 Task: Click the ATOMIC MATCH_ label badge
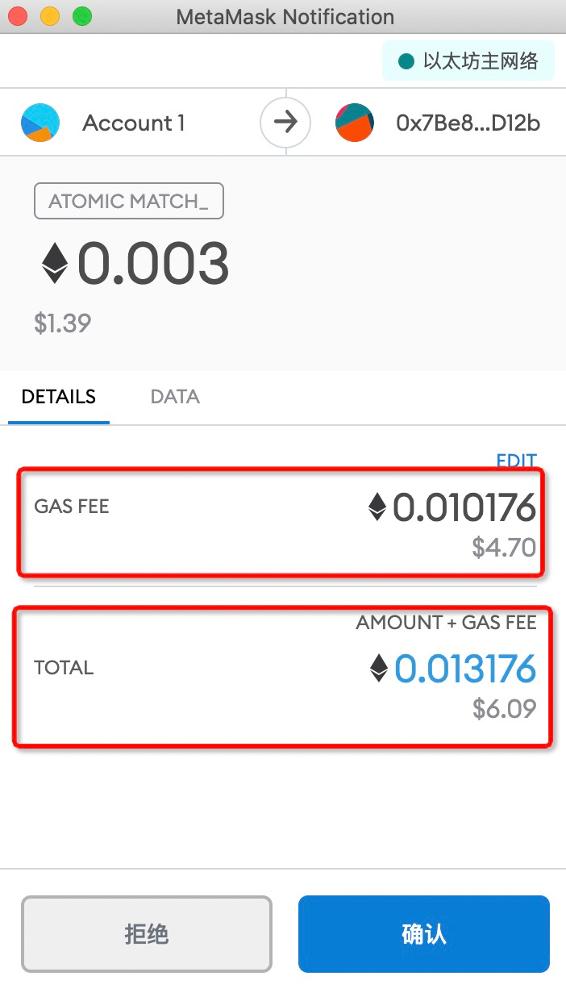[x=129, y=201]
